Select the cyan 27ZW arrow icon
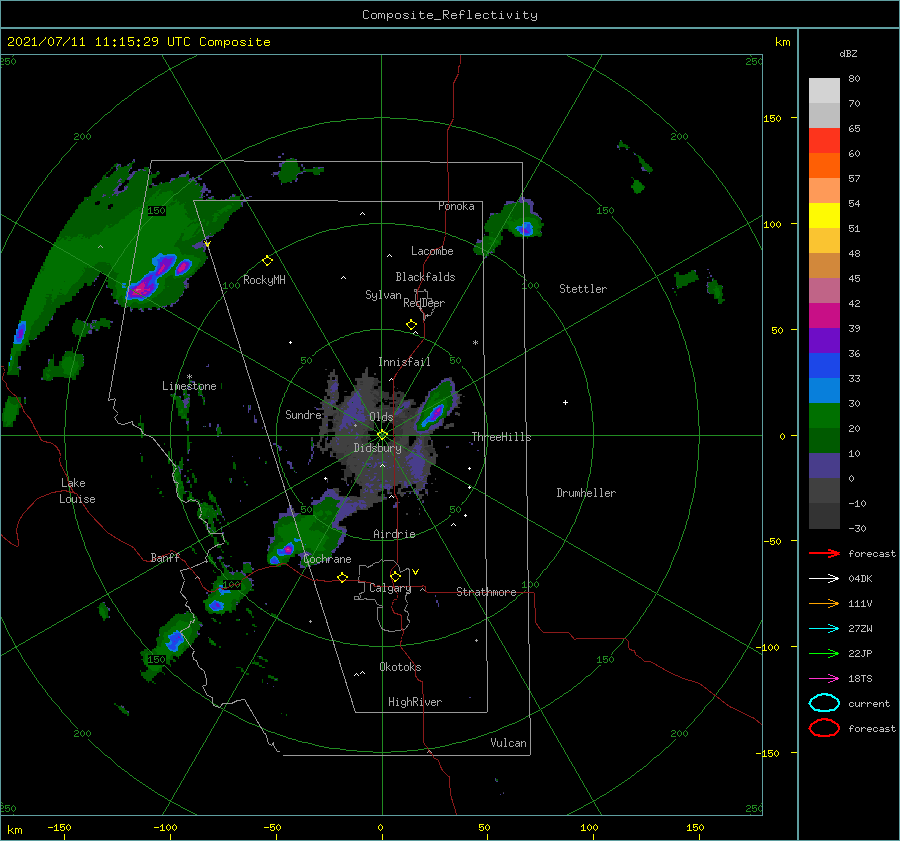The height and width of the screenshot is (841, 900). point(824,629)
